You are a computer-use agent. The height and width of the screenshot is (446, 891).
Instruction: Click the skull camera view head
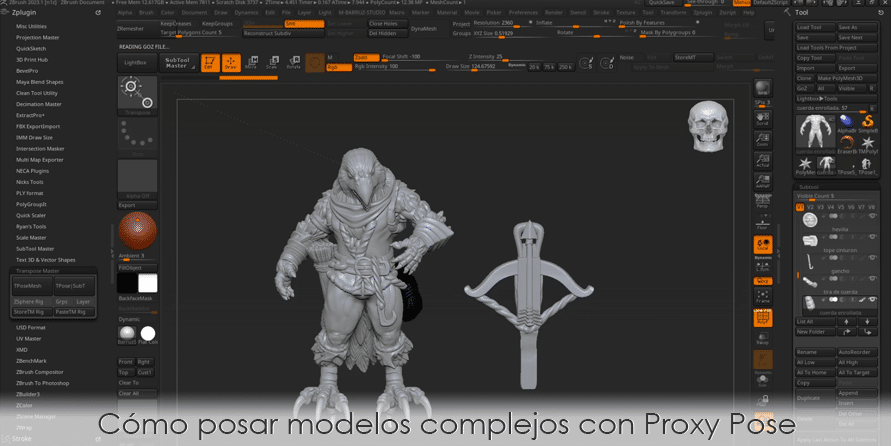[708, 126]
